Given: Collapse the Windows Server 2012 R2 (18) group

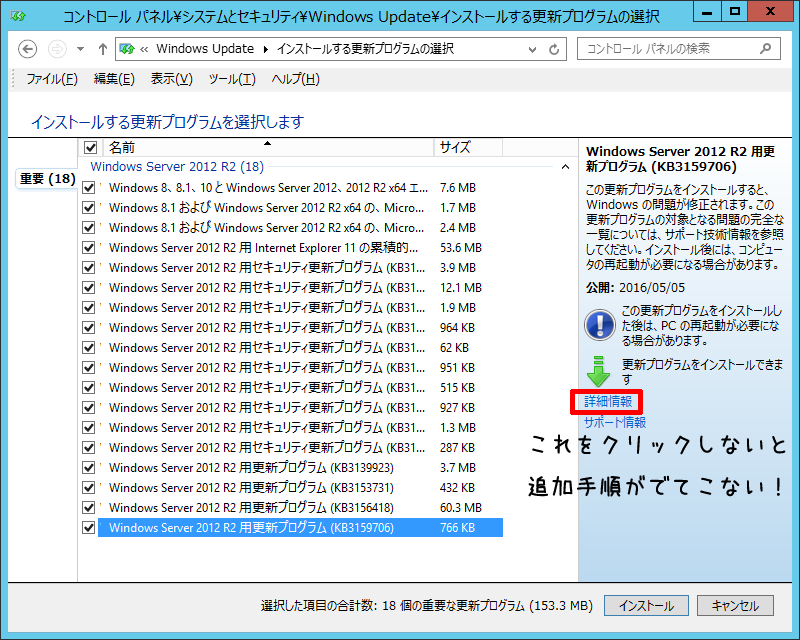Looking at the screenshot, I should [x=563, y=167].
